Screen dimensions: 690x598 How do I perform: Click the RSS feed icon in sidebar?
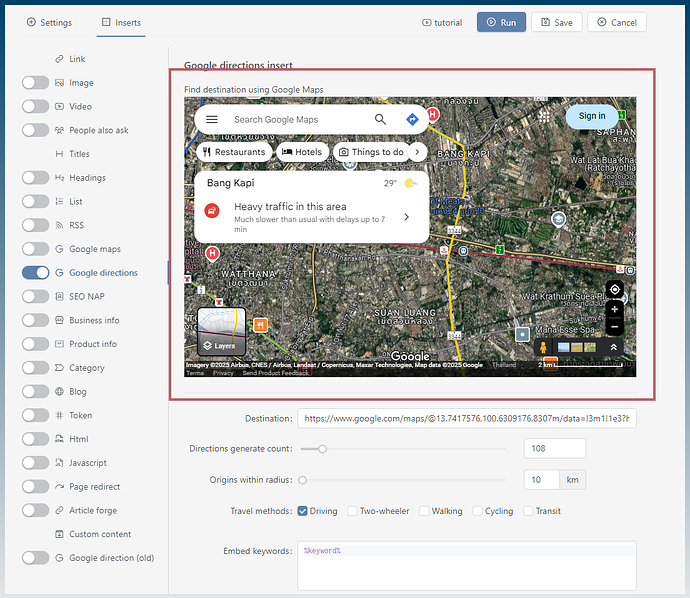click(59, 225)
